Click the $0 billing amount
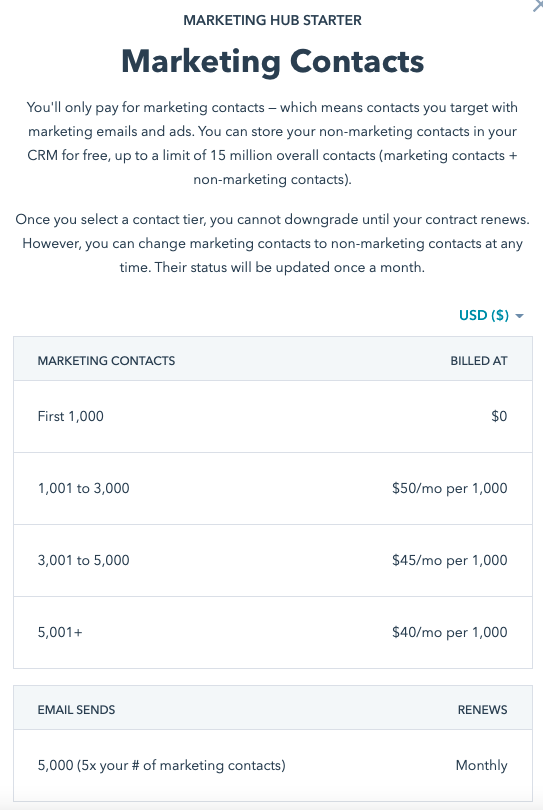 (499, 416)
